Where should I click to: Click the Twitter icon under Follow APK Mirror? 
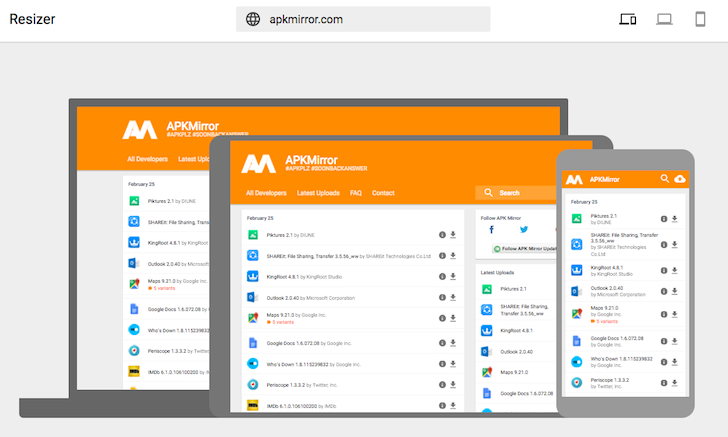[x=524, y=229]
